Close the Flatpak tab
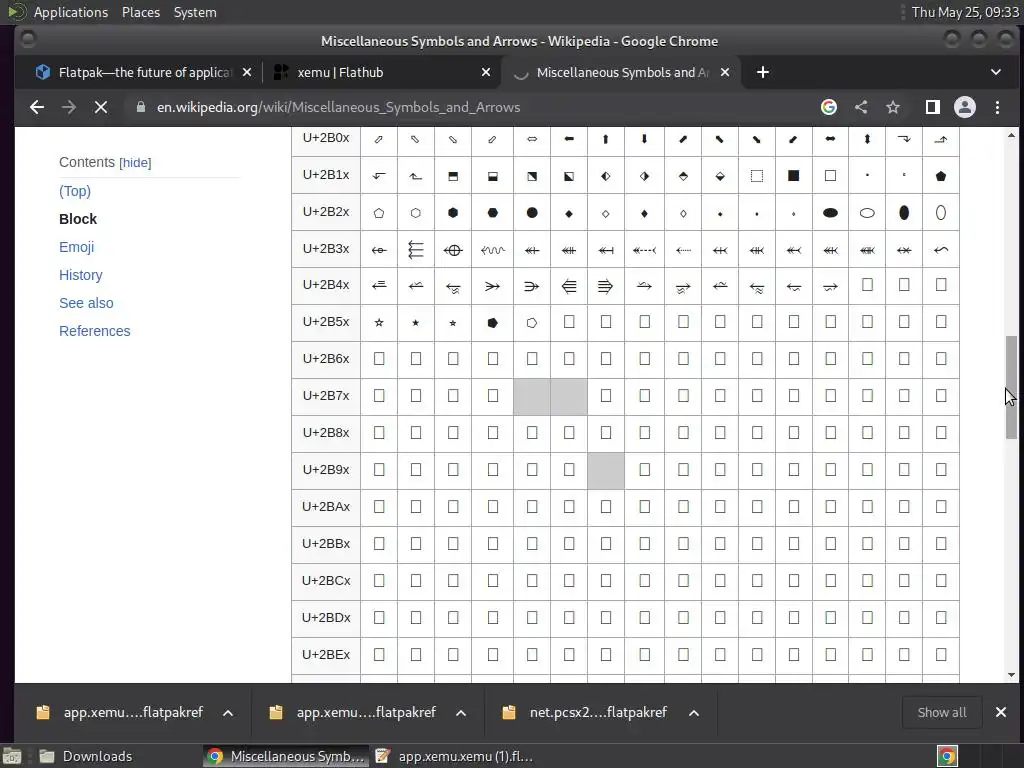This screenshot has height=768, width=1024. click(247, 72)
